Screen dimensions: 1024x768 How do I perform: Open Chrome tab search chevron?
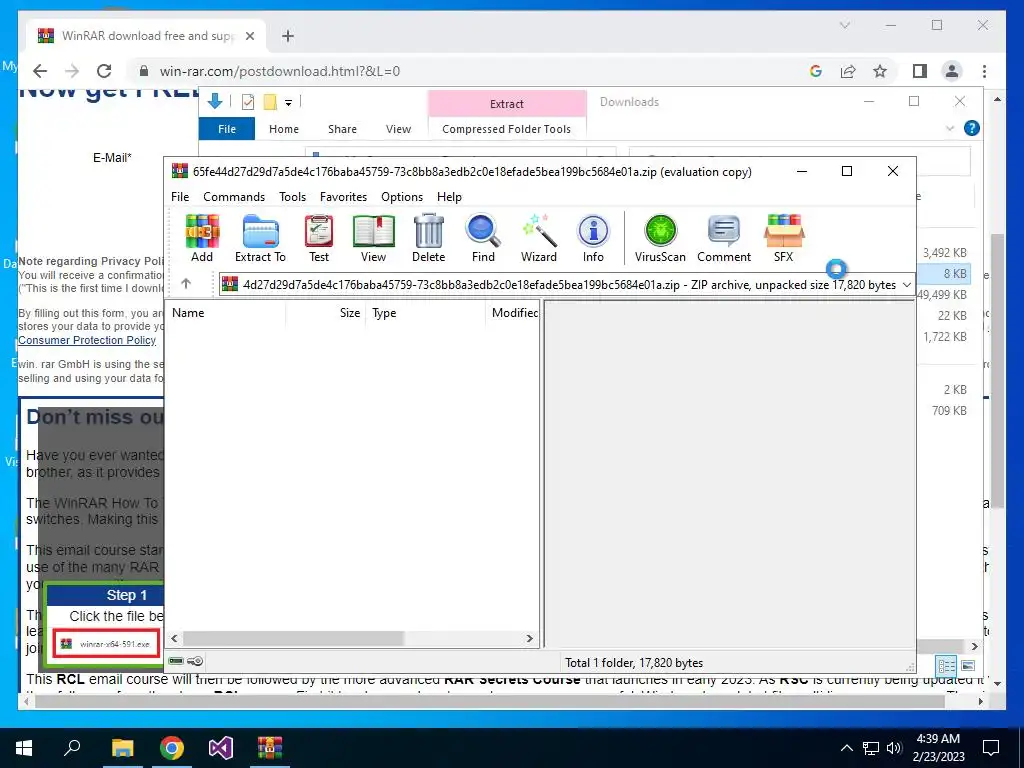pyautogui.click(x=844, y=25)
